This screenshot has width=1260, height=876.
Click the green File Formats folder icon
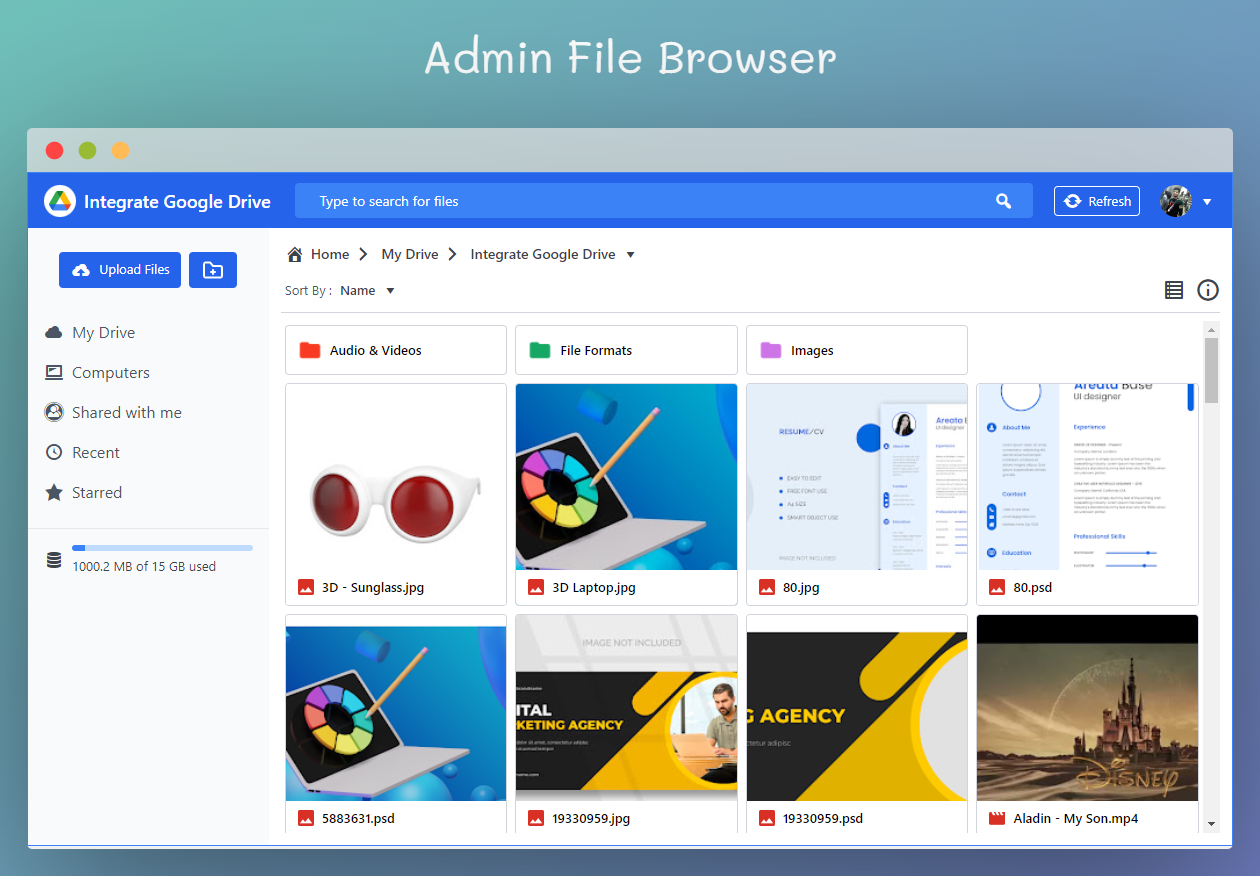540,350
